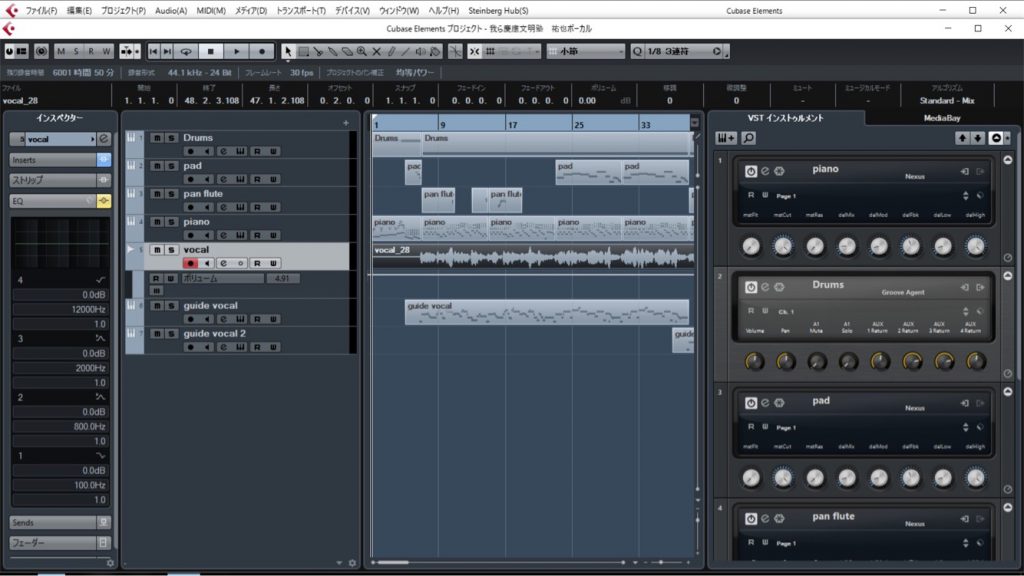Disable record enable on vocal track
This screenshot has width=1024, height=576.
[189, 263]
